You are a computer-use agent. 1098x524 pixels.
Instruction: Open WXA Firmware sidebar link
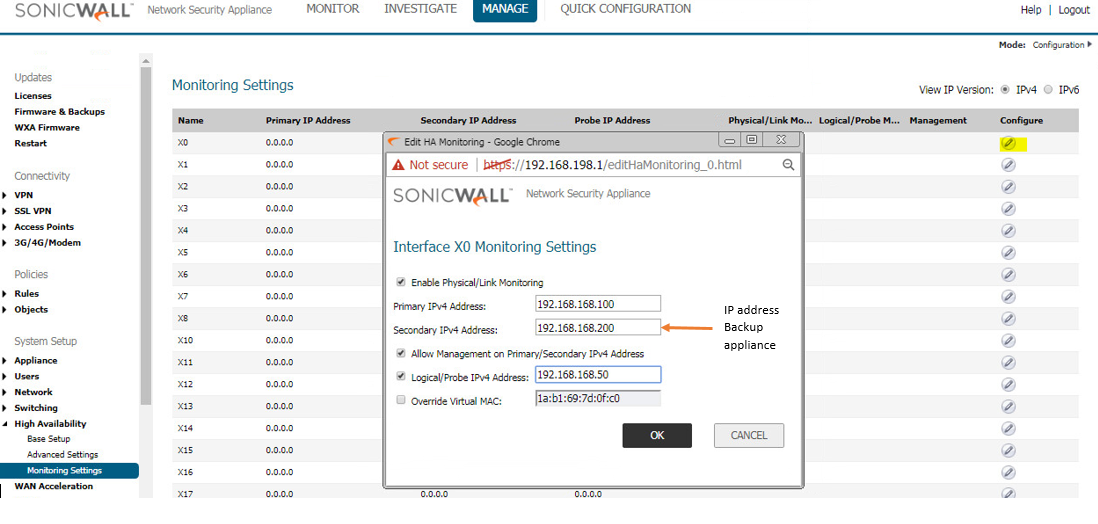pyautogui.click(x=47, y=127)
